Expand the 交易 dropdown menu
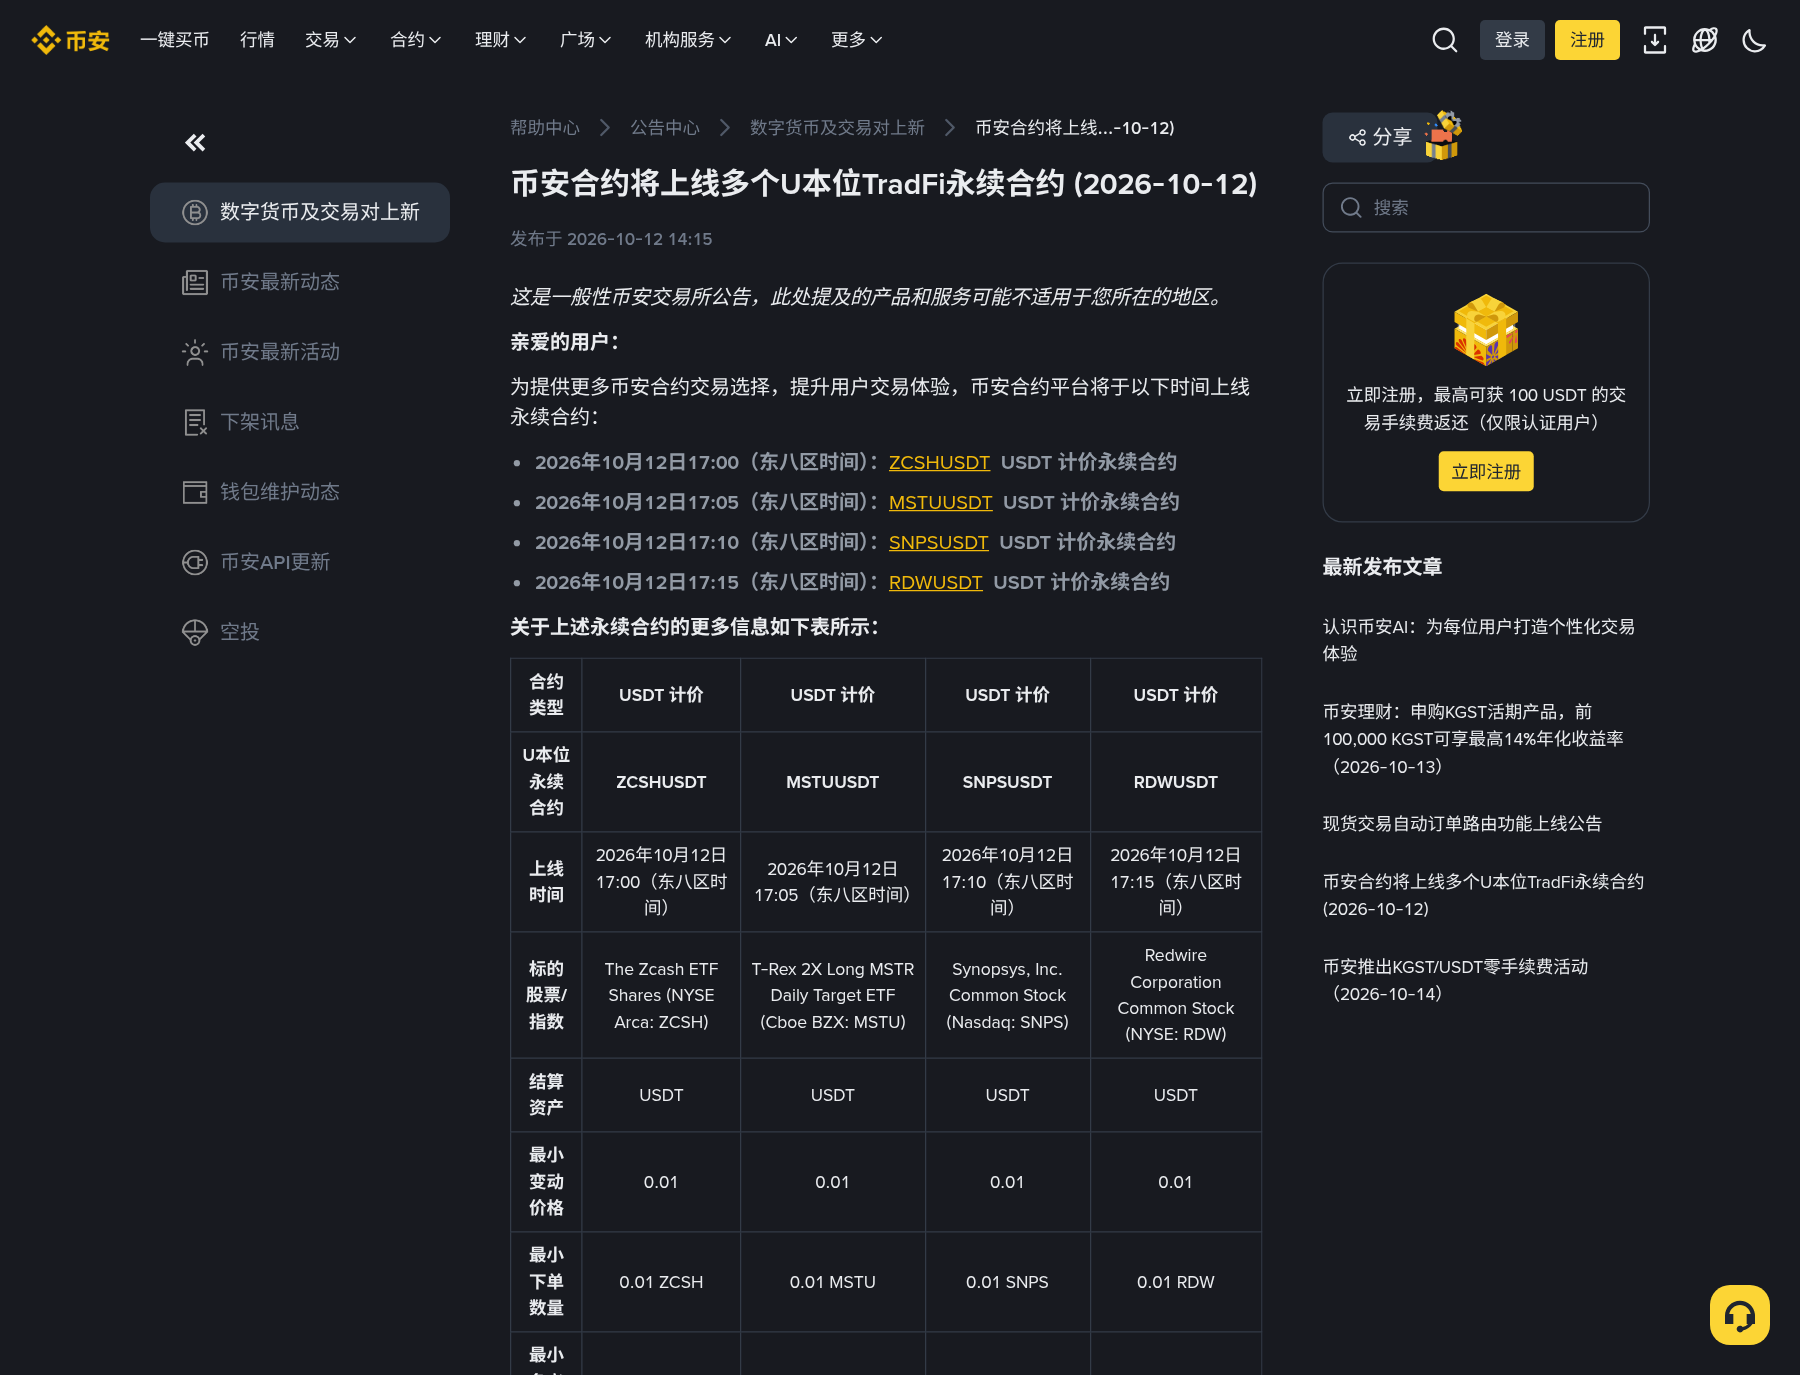Screen dimensions: 1800x1375 pyautogui.click(x=331, y=40)
